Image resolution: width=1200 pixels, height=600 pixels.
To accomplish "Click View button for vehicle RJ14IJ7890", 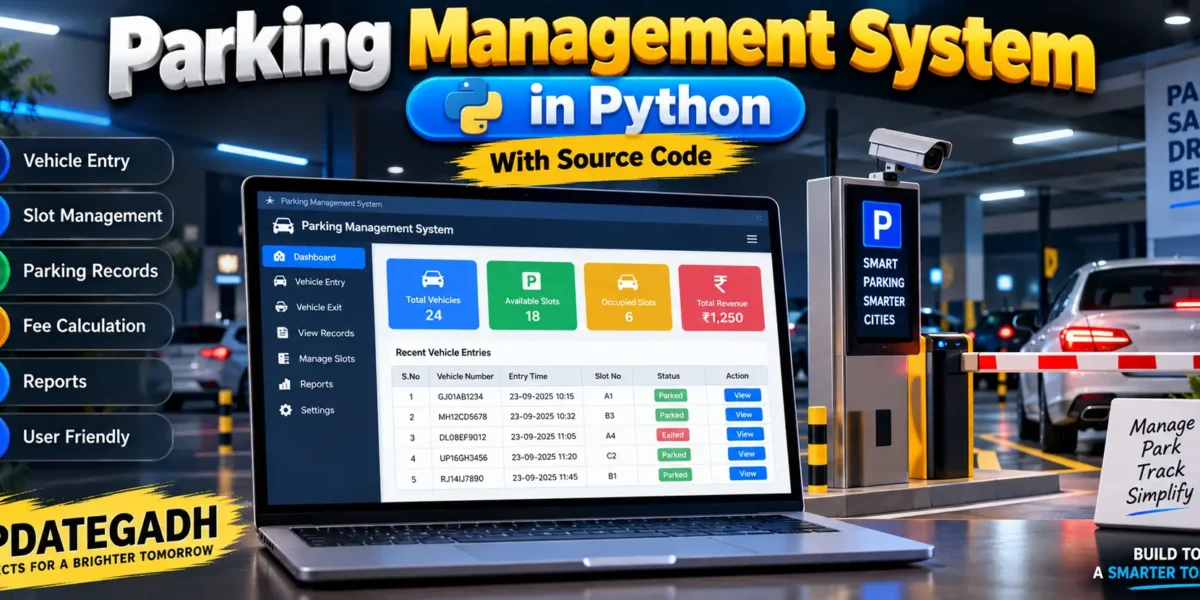I will pos(747,473).
